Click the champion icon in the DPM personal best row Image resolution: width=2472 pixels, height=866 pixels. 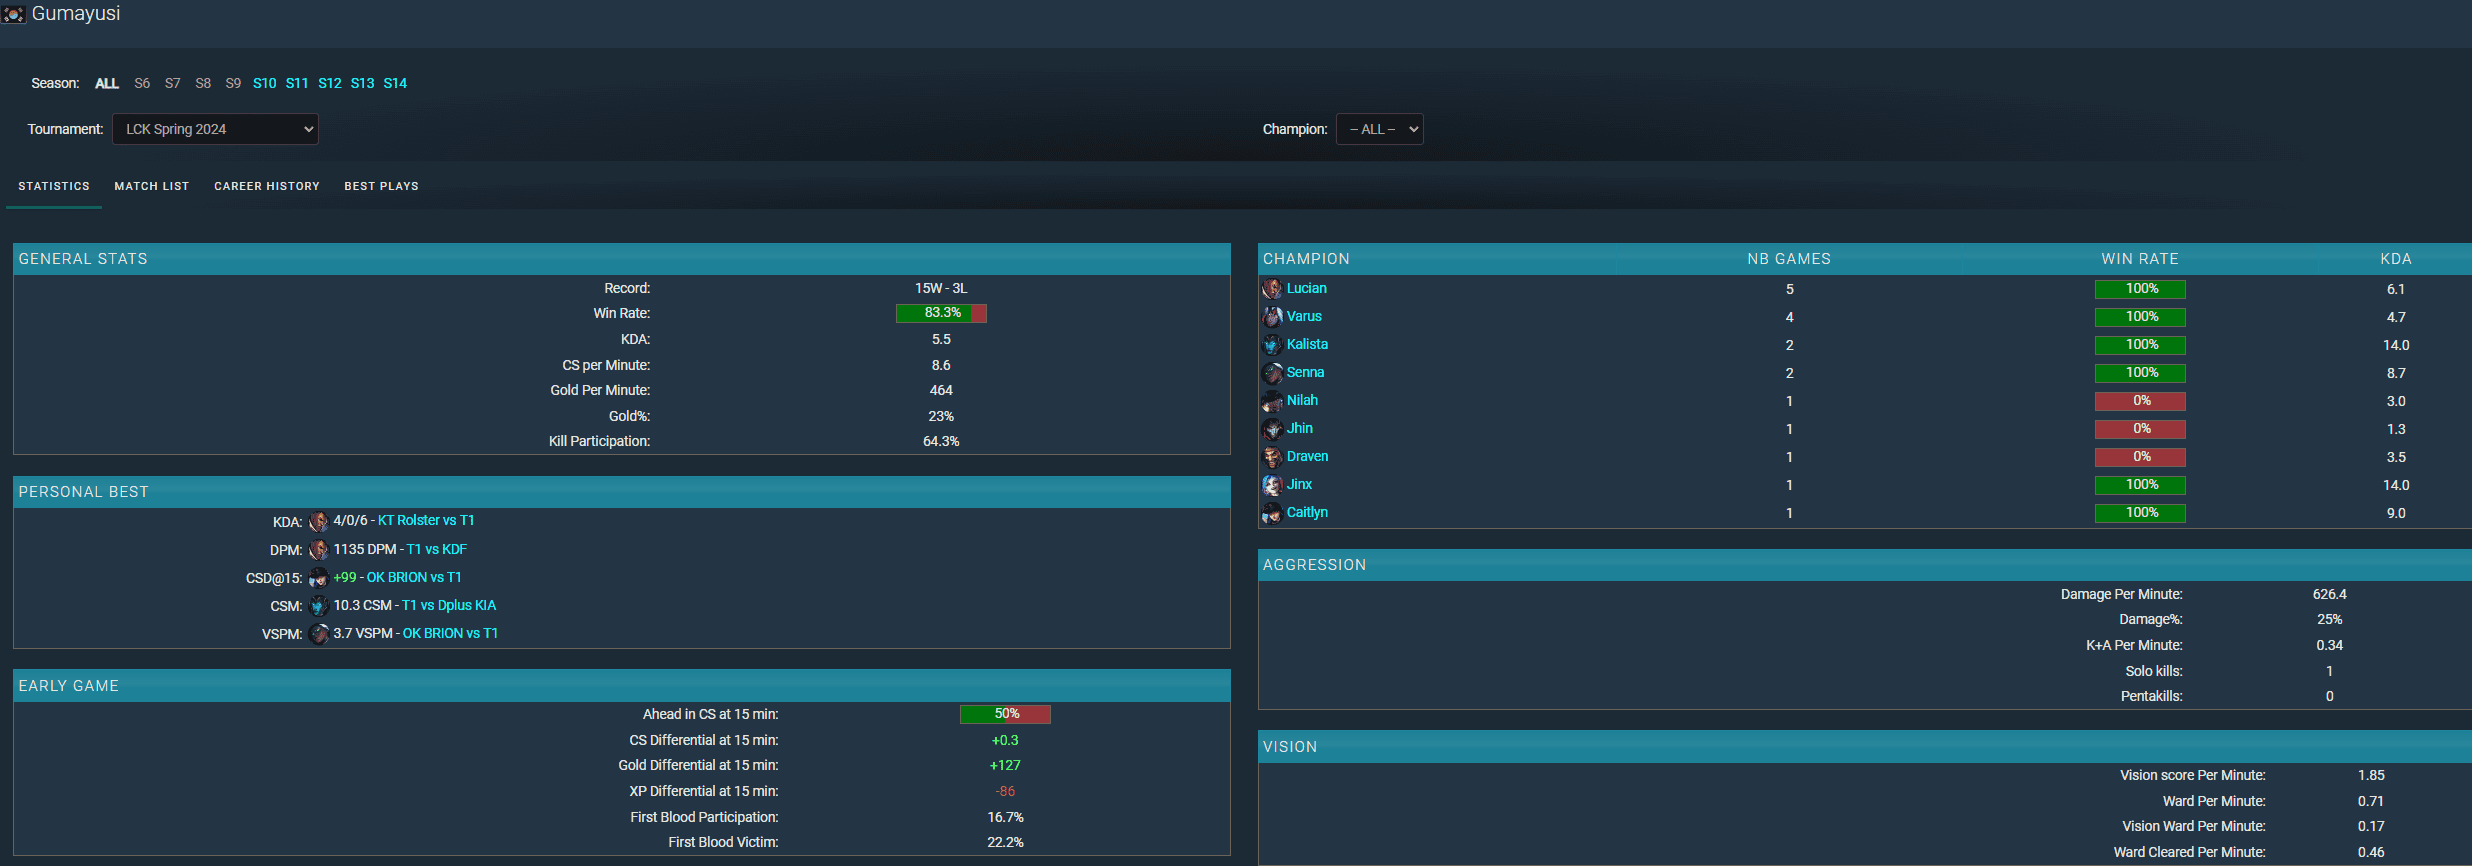318,550
